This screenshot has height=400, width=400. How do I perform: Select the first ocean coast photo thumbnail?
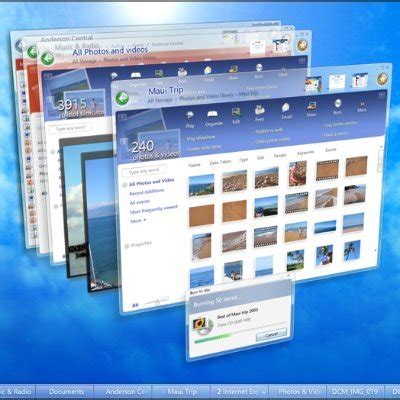point(201,185)
